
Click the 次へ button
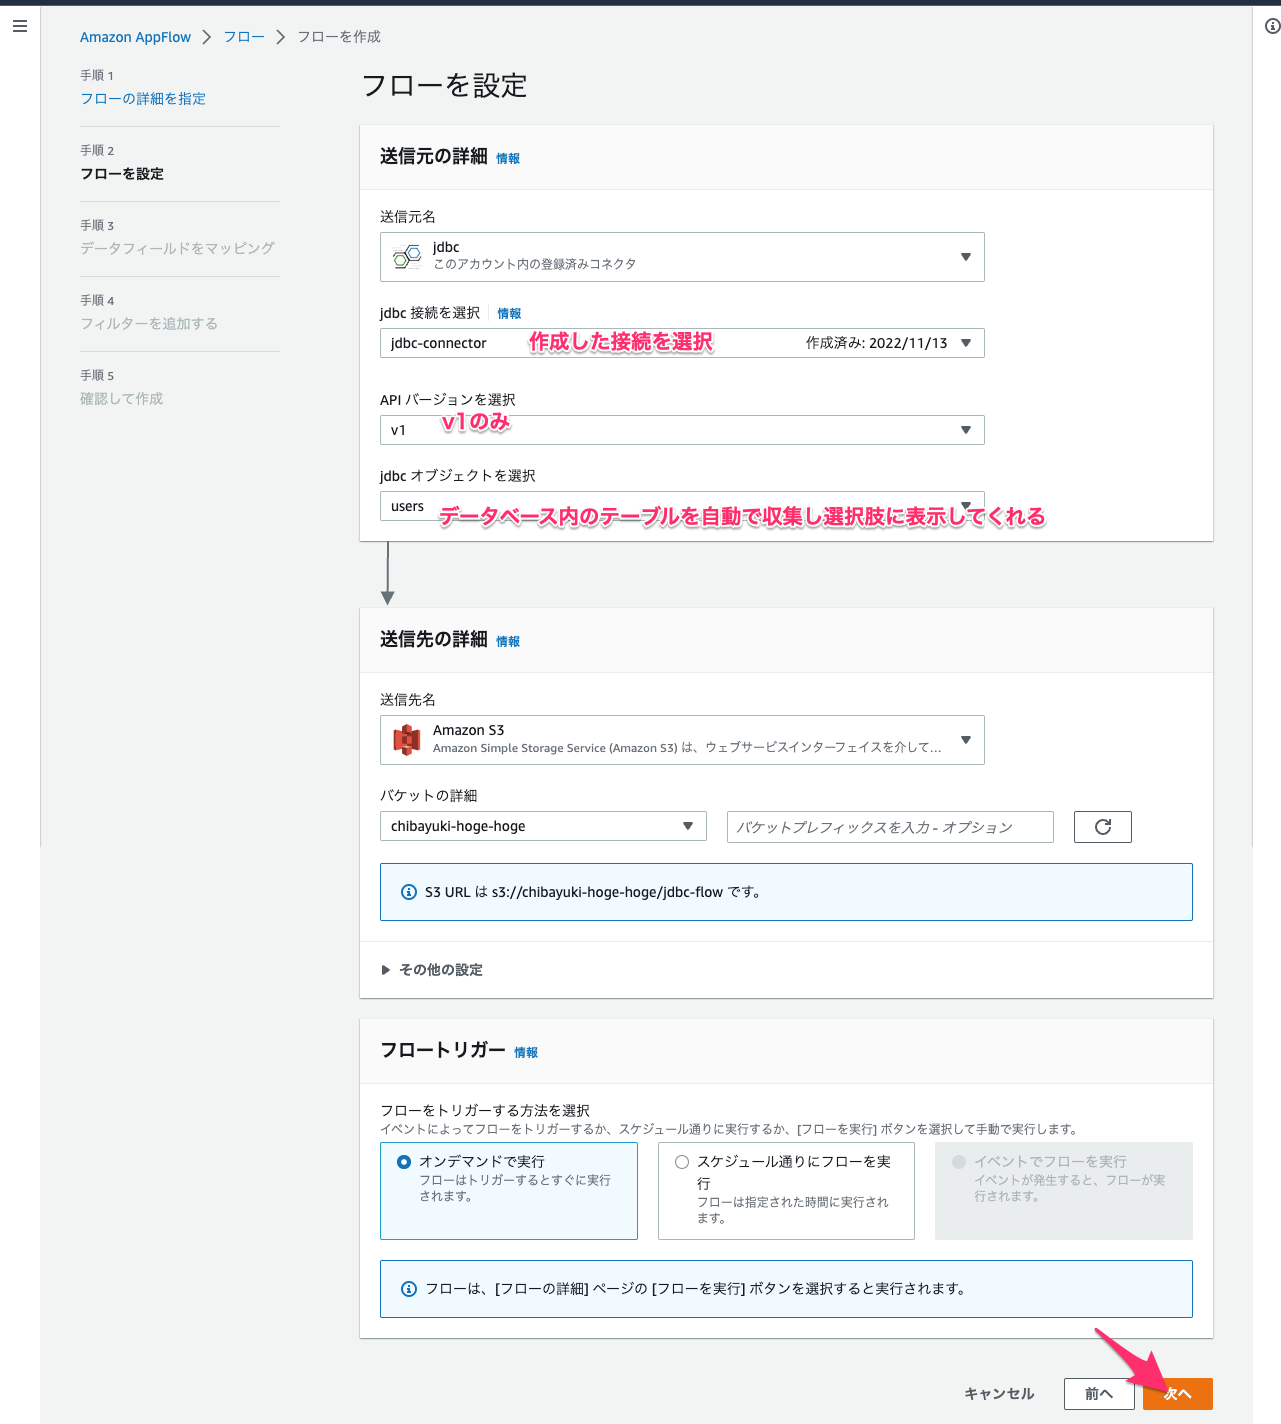(1177, 1393)
